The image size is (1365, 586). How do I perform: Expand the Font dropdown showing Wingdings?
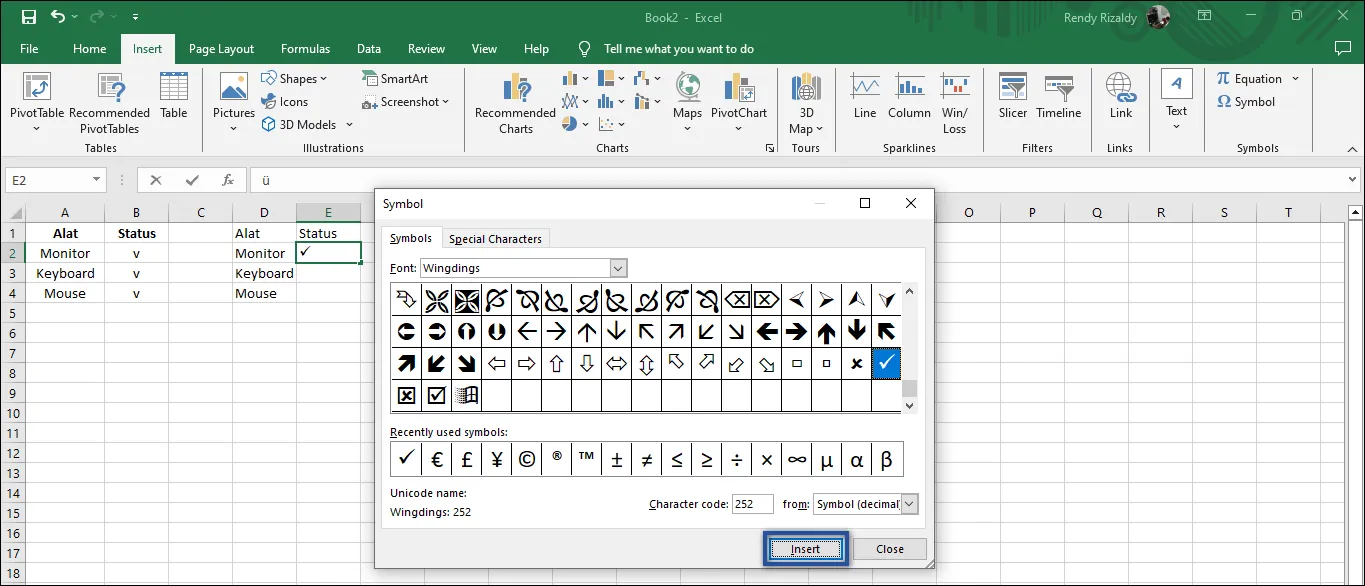coord(618,268)
